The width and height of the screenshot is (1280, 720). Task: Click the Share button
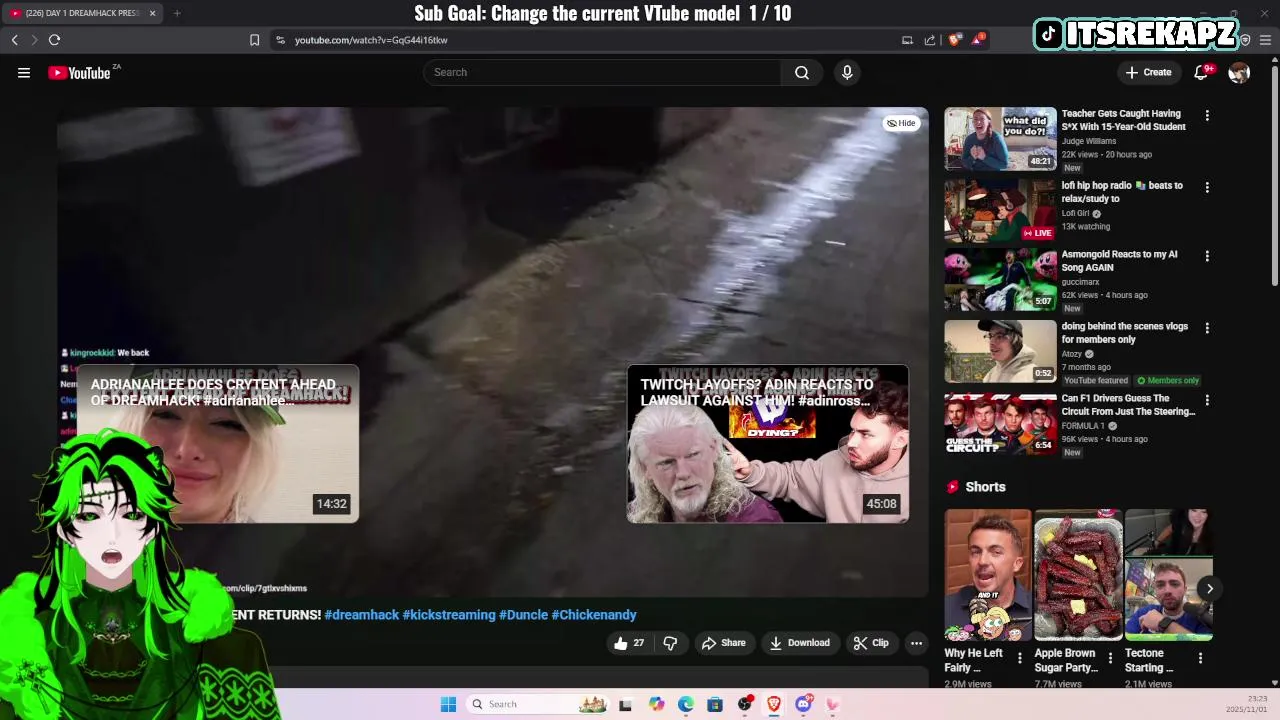pos(724,643)
